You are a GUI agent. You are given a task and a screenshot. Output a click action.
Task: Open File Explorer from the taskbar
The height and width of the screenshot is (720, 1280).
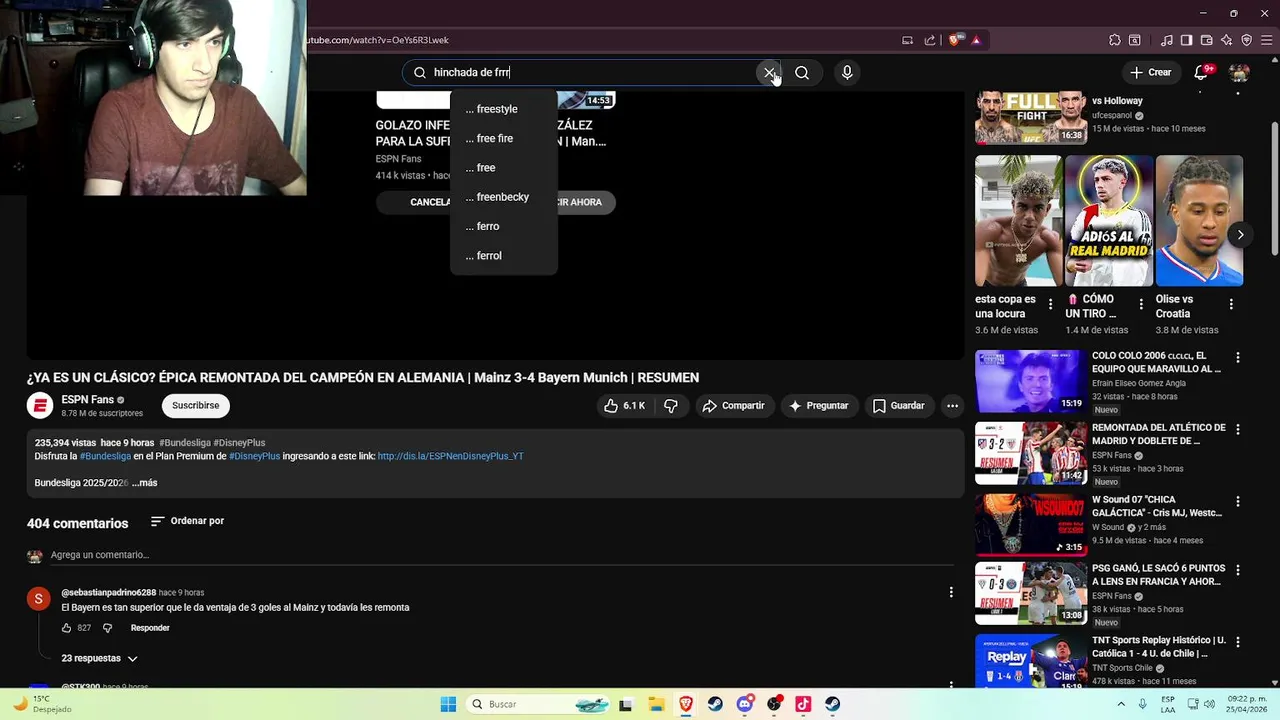pos(655,704)
